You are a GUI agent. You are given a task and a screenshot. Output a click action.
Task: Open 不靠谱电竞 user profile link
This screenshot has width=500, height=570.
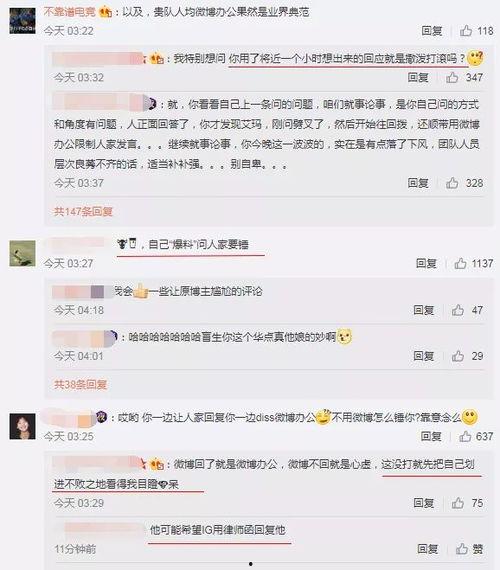point(69,12)
